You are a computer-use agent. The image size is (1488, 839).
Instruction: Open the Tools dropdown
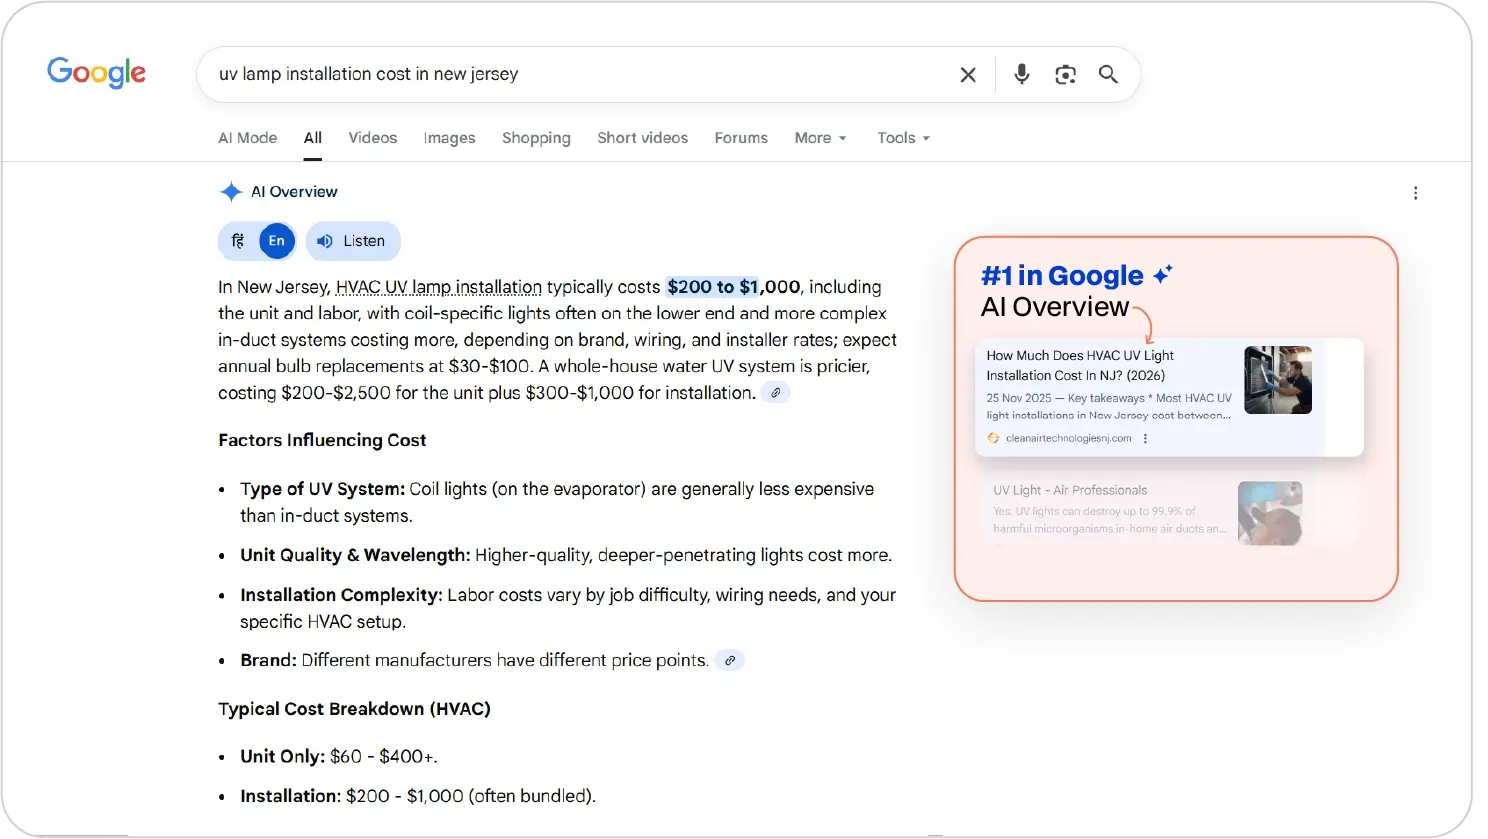903,138
